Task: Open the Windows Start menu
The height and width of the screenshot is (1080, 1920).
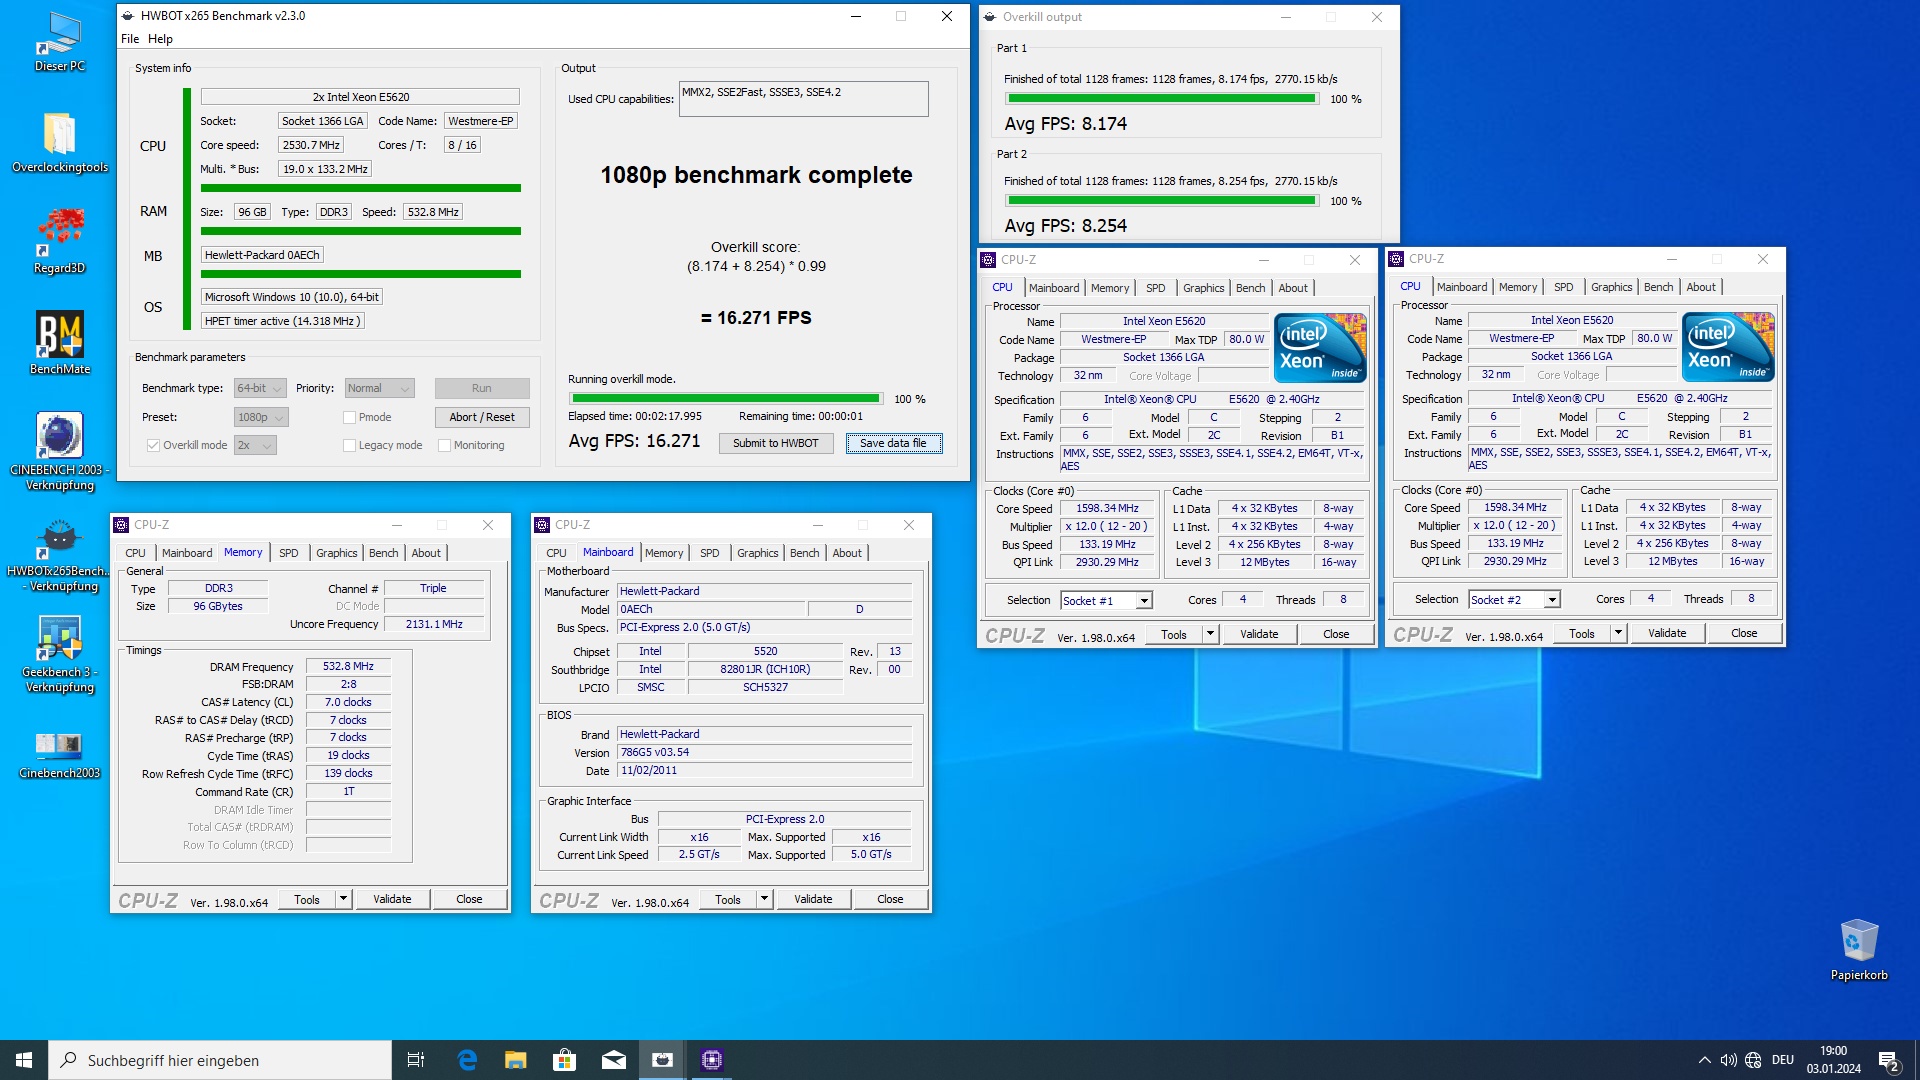Action: click(24, 1060)
